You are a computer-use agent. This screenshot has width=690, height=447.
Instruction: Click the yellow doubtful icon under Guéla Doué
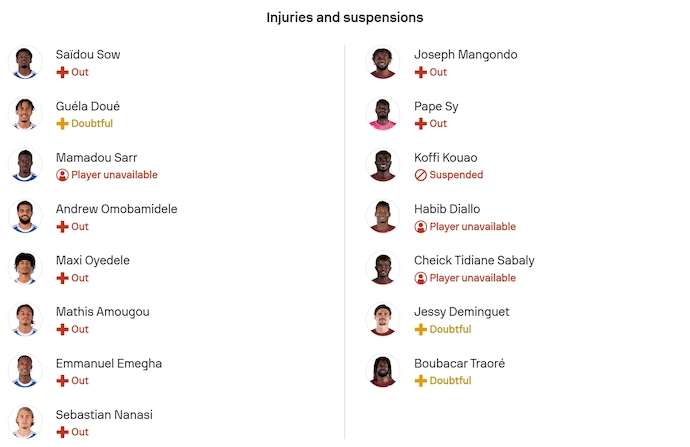tap(62, 124)
